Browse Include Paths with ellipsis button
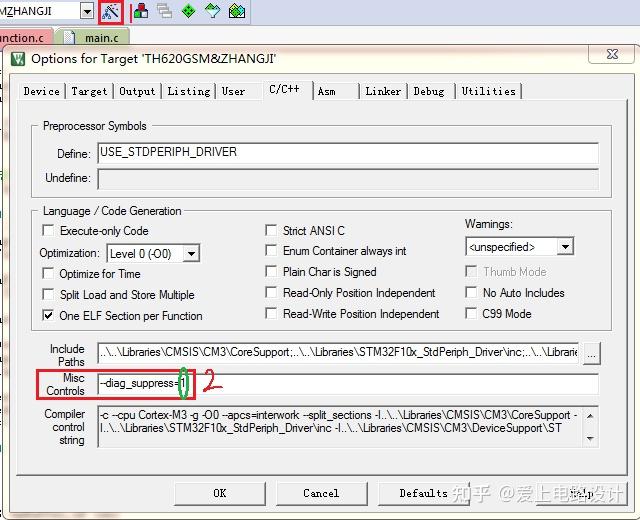This screenshot has height=520, width=640. [x=592, y=353]
